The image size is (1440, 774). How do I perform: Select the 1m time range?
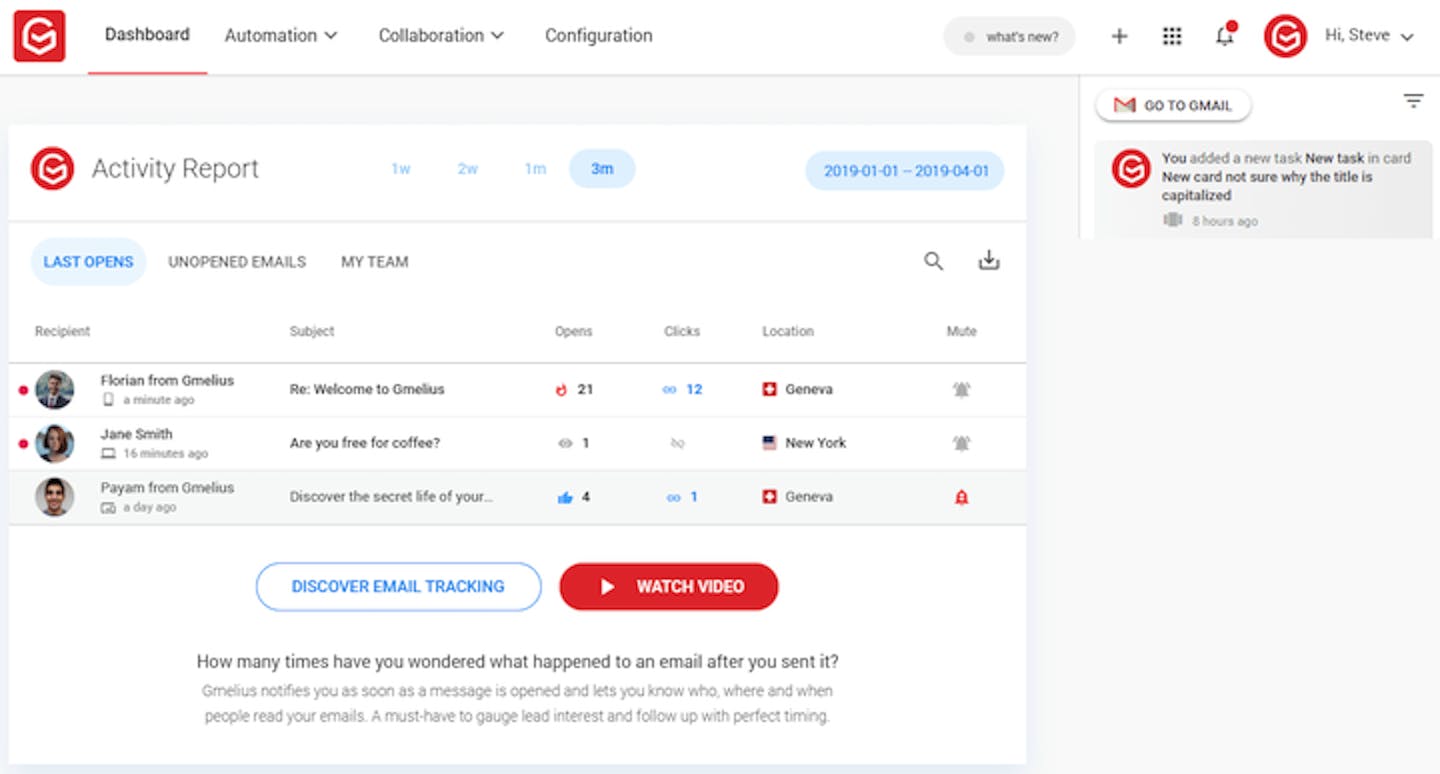click(x=535, y=169)
